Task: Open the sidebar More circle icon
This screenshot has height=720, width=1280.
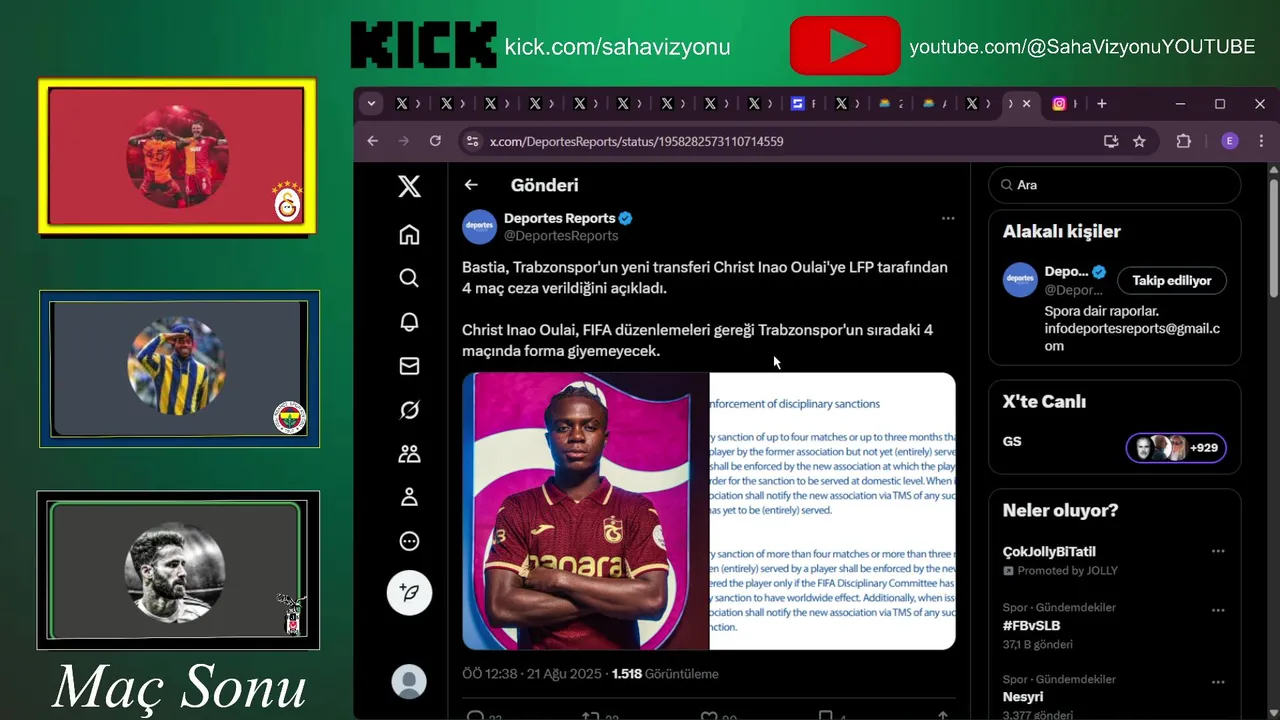Action: click(x=409, y=541)
